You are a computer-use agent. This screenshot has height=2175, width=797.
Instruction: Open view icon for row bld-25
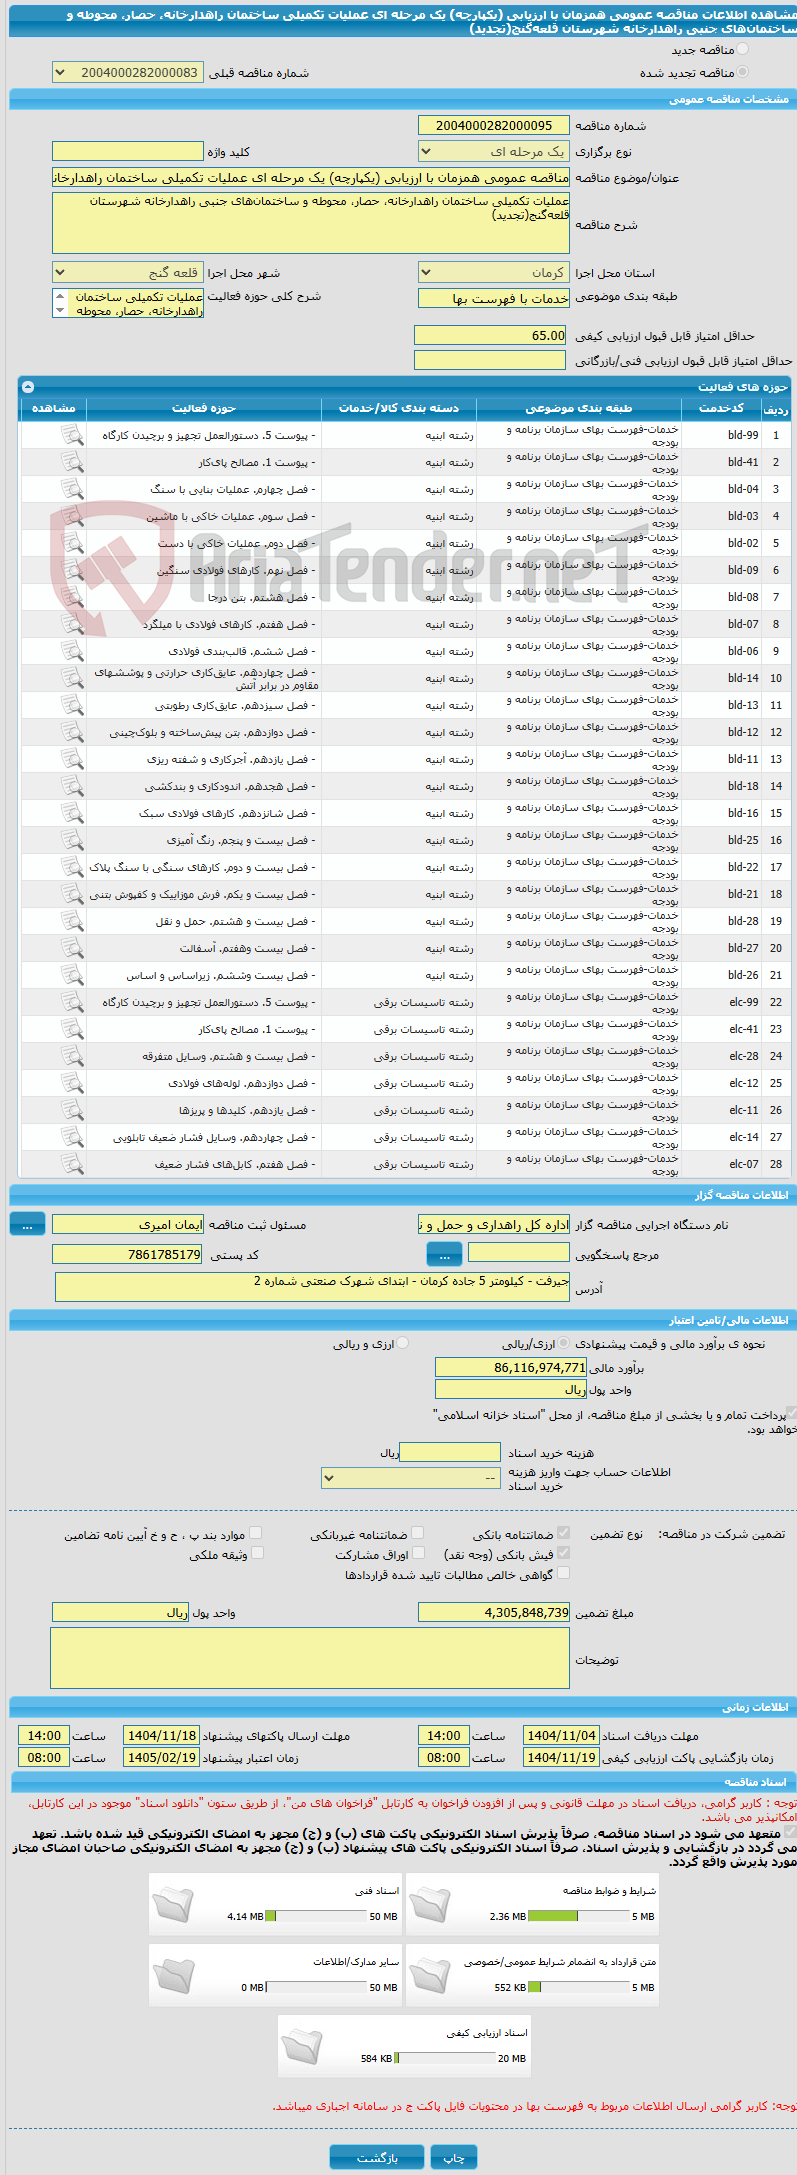point(72,840)
